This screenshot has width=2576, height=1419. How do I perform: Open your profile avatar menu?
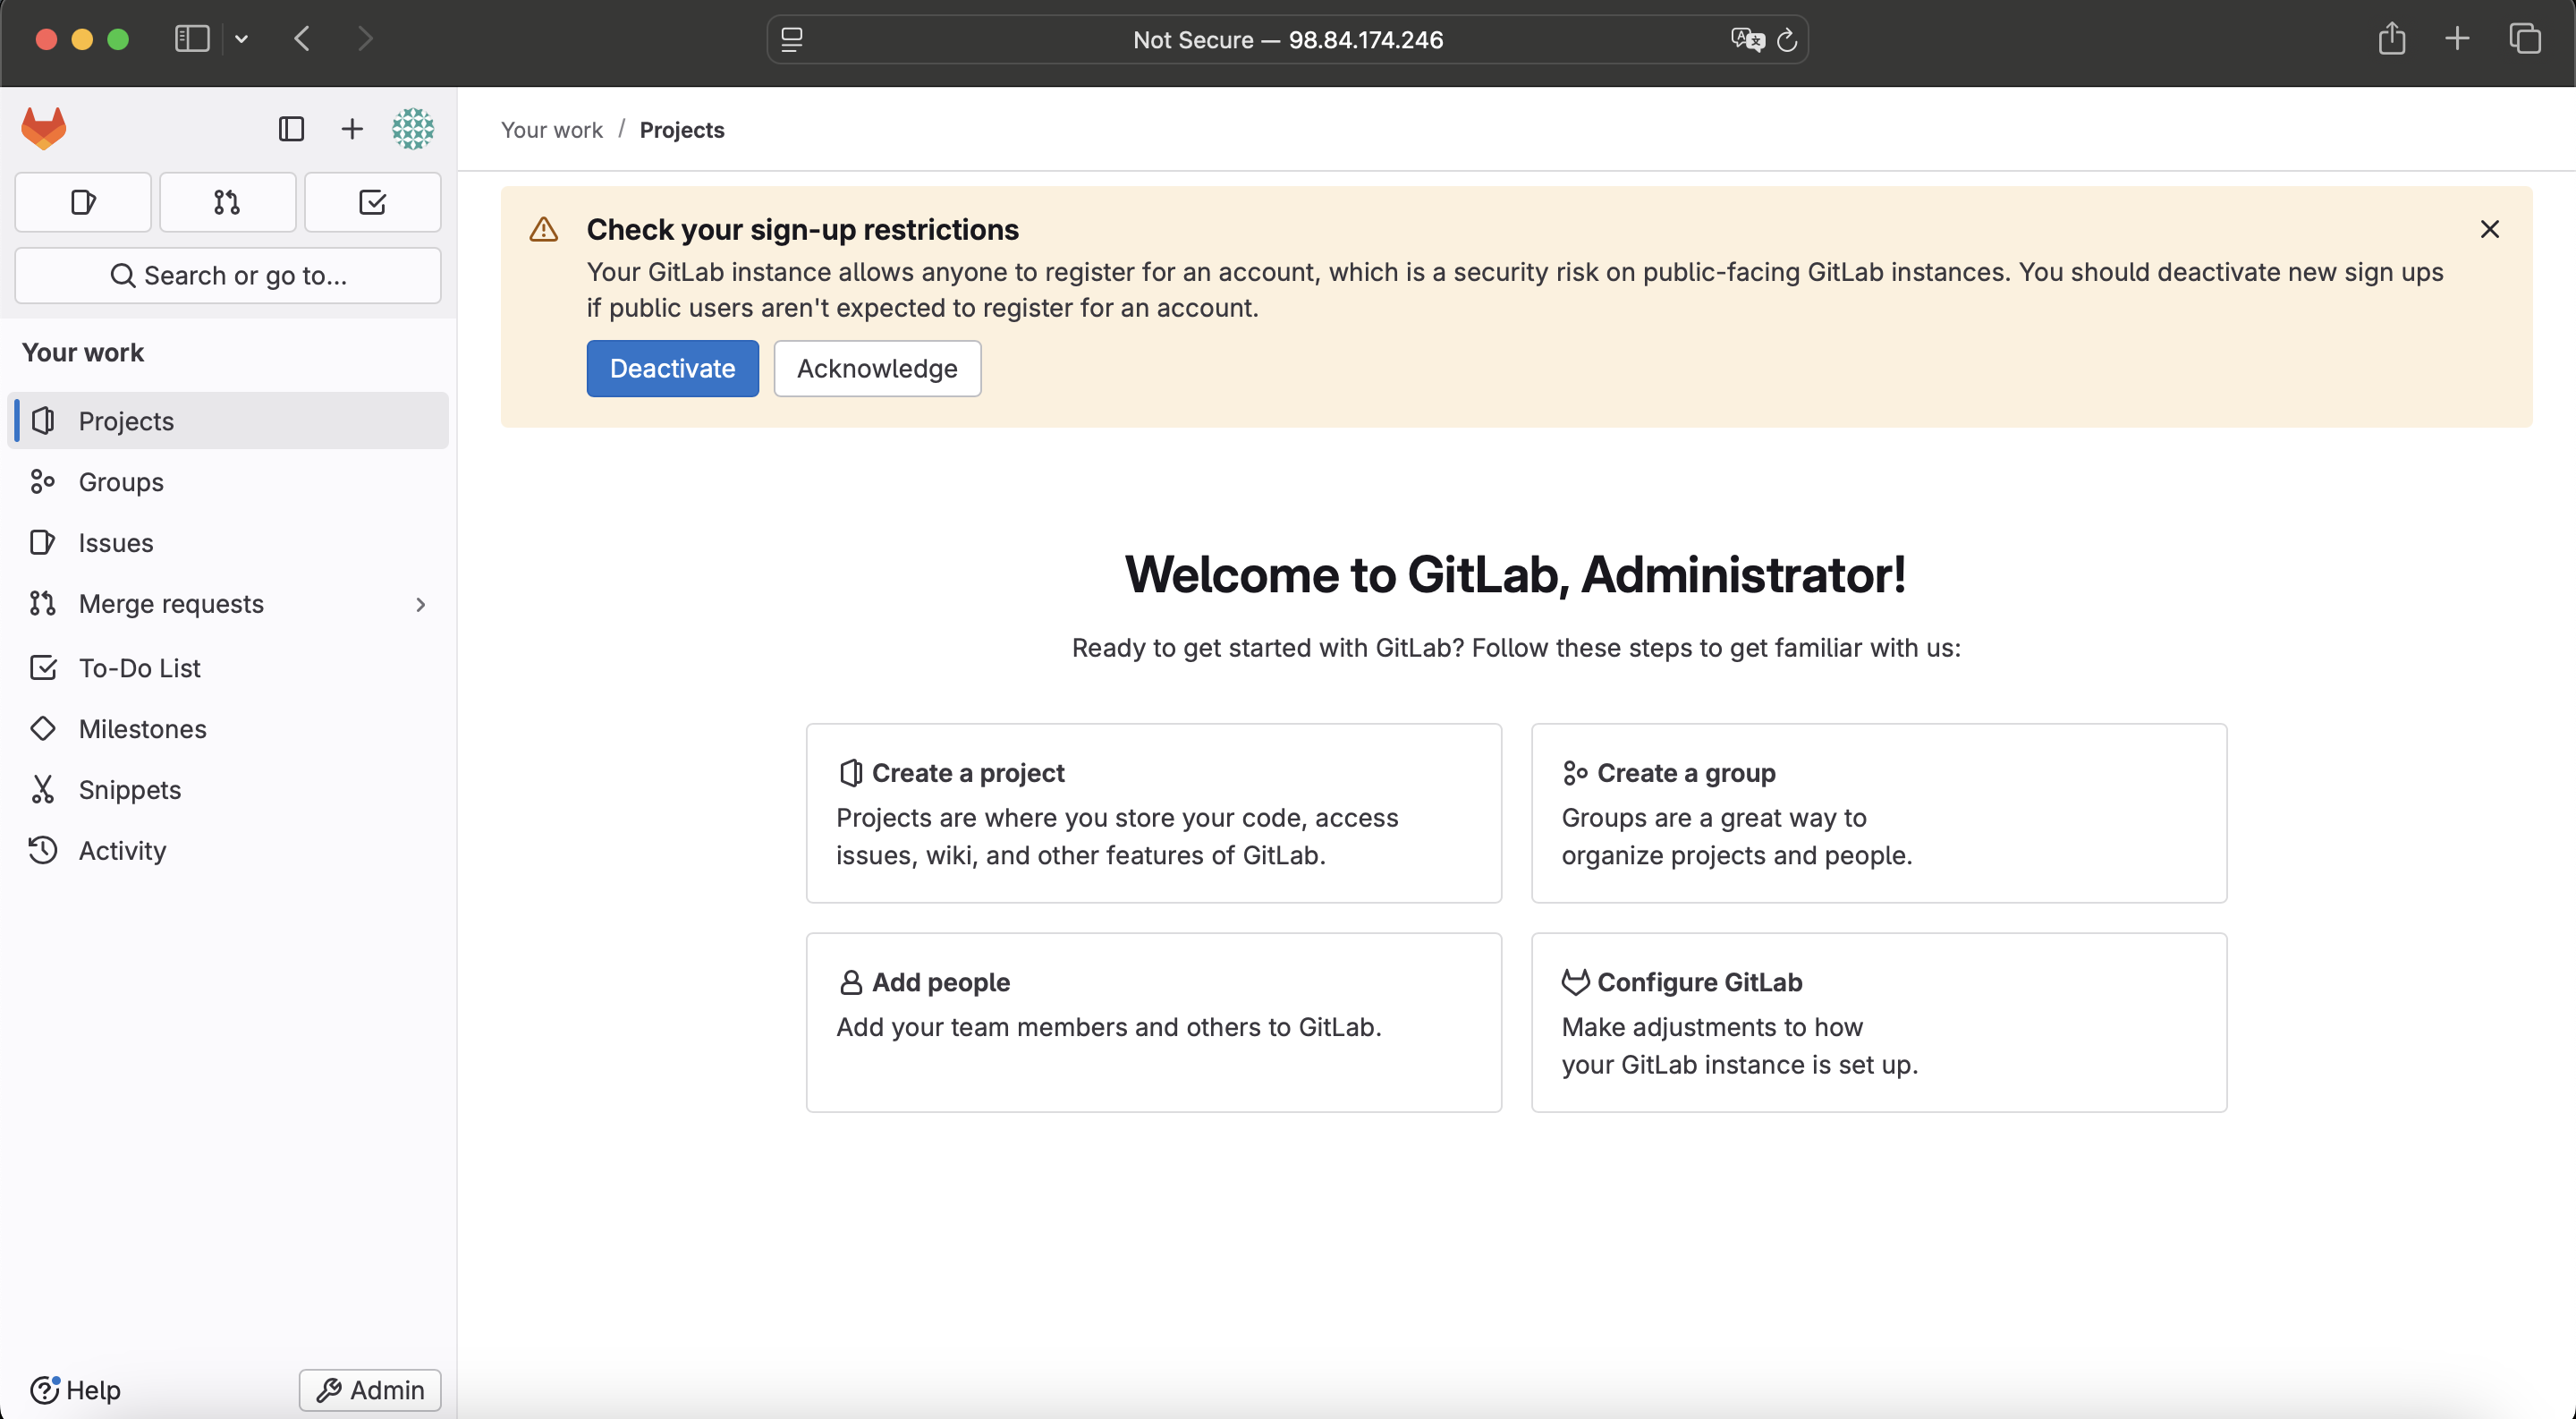click(412, 128)
